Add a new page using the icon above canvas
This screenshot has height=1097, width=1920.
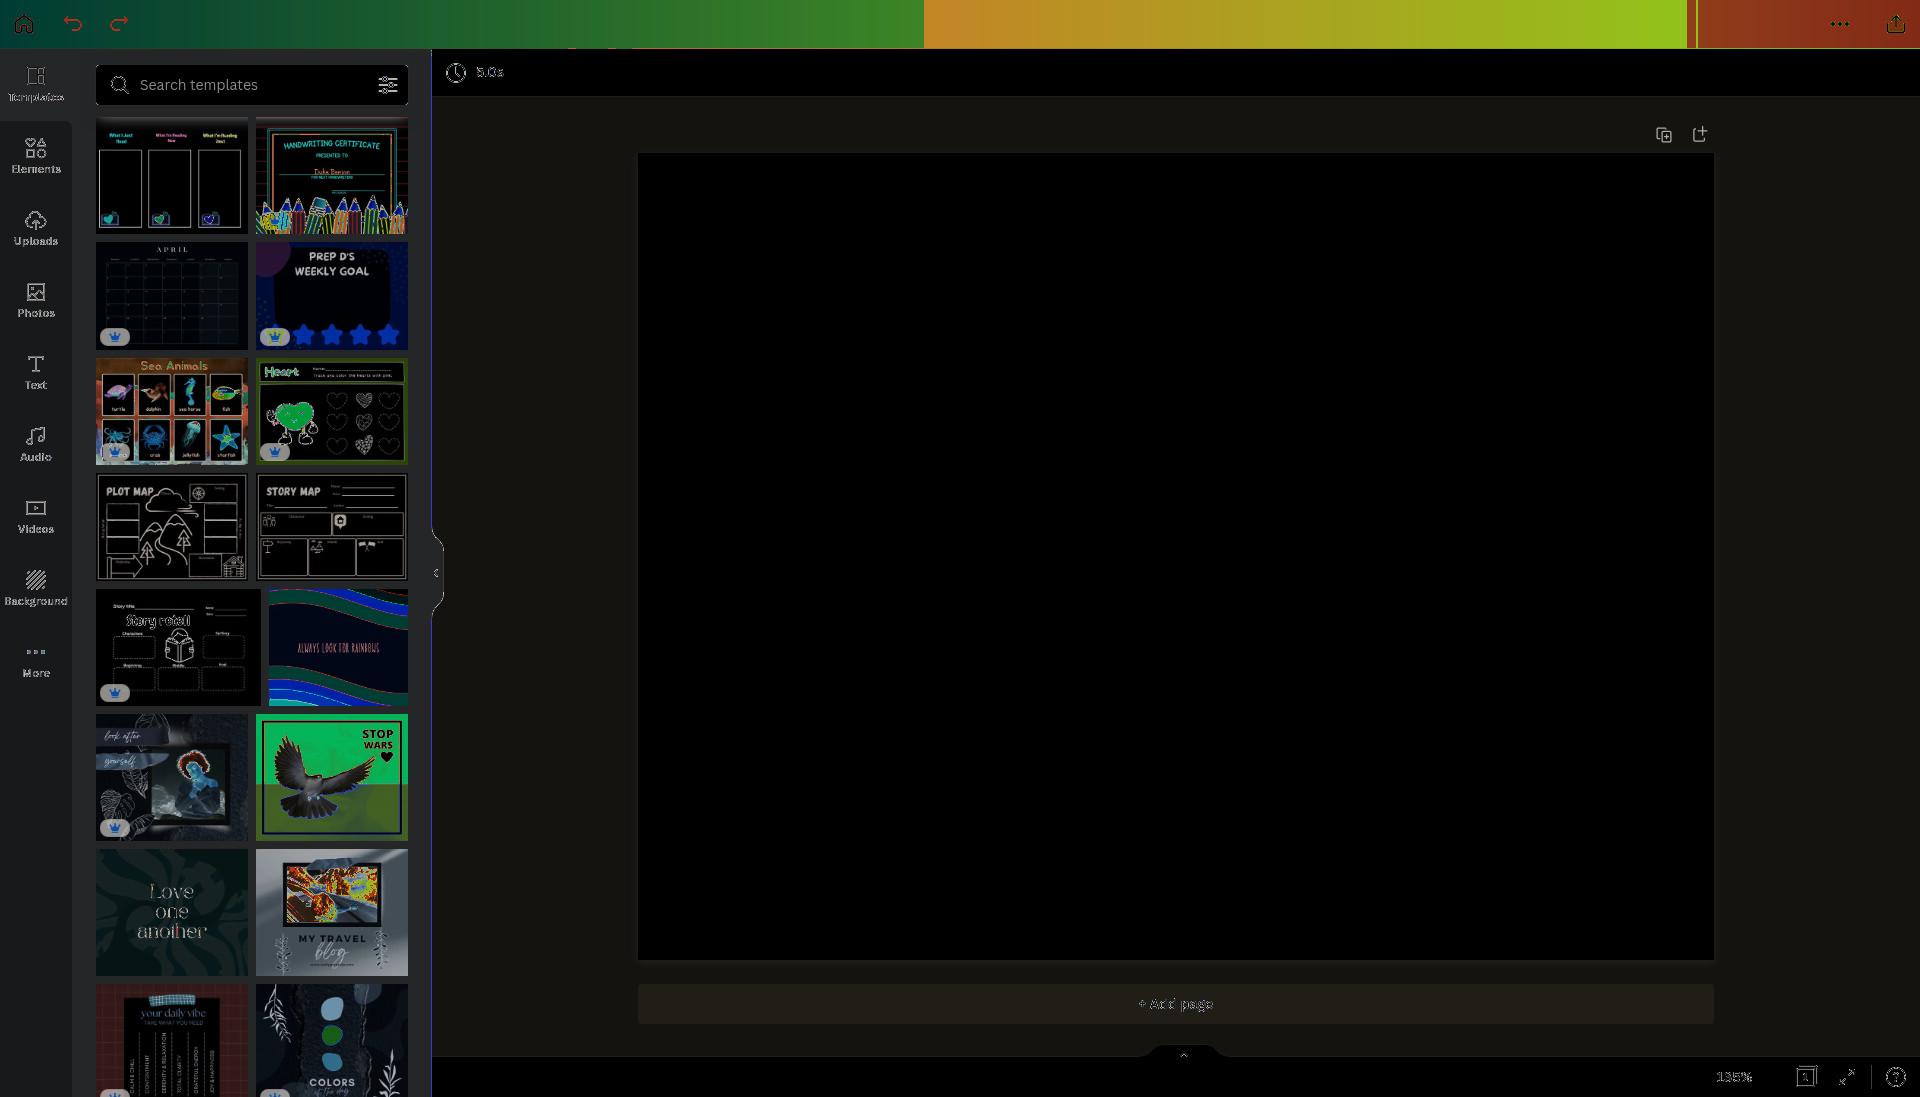[x=1700, y=134]
